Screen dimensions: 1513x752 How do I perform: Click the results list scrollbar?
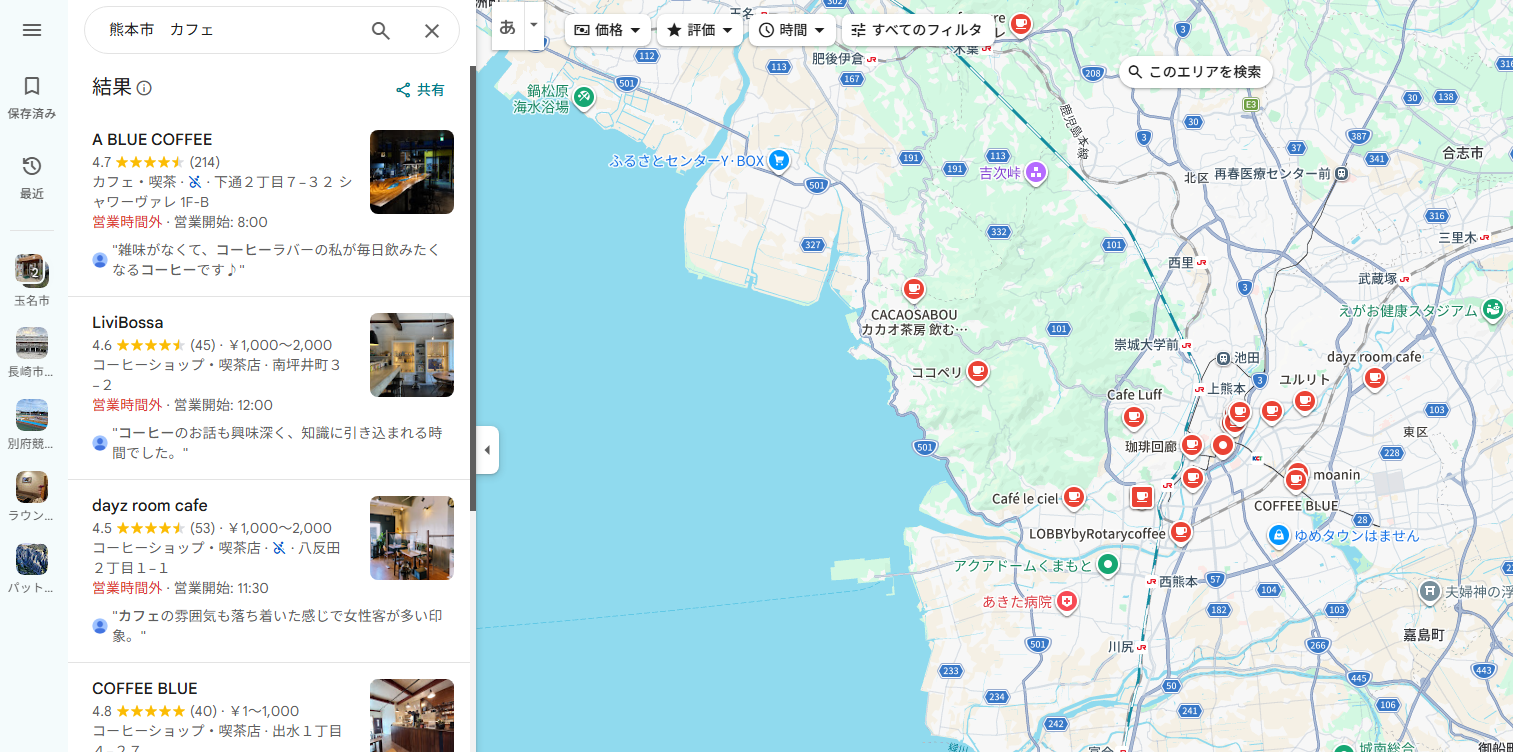(473, 300)
